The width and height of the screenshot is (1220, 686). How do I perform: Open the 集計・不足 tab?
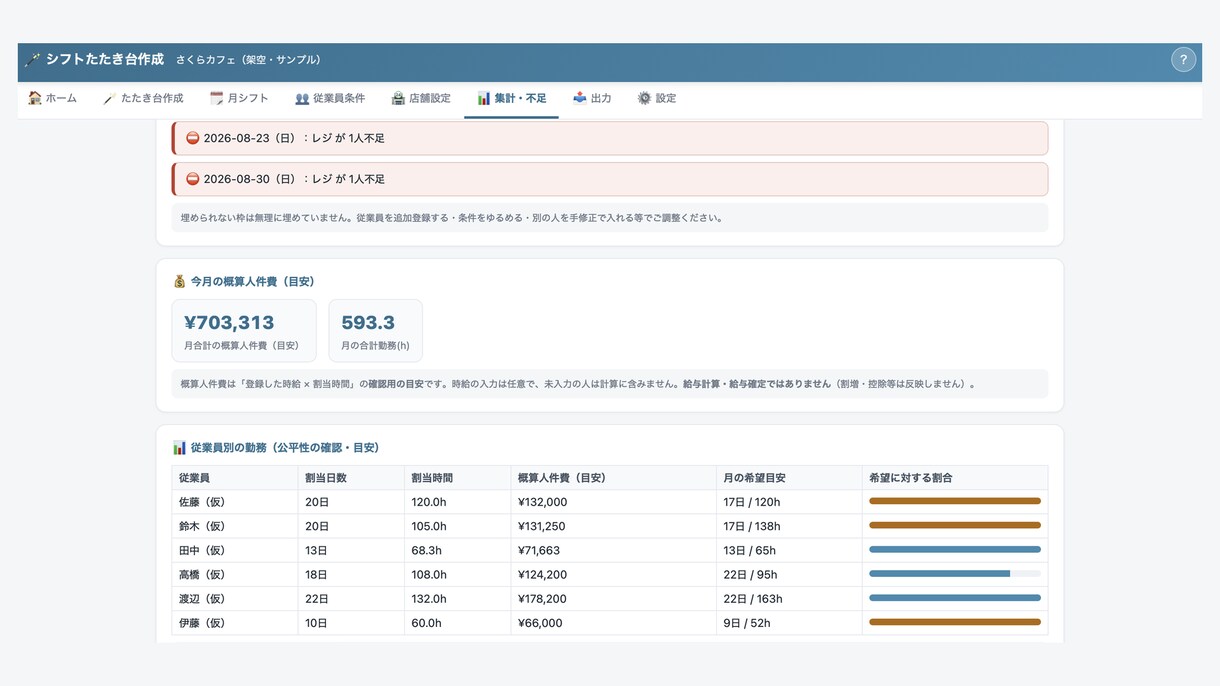tap(511, 98)
